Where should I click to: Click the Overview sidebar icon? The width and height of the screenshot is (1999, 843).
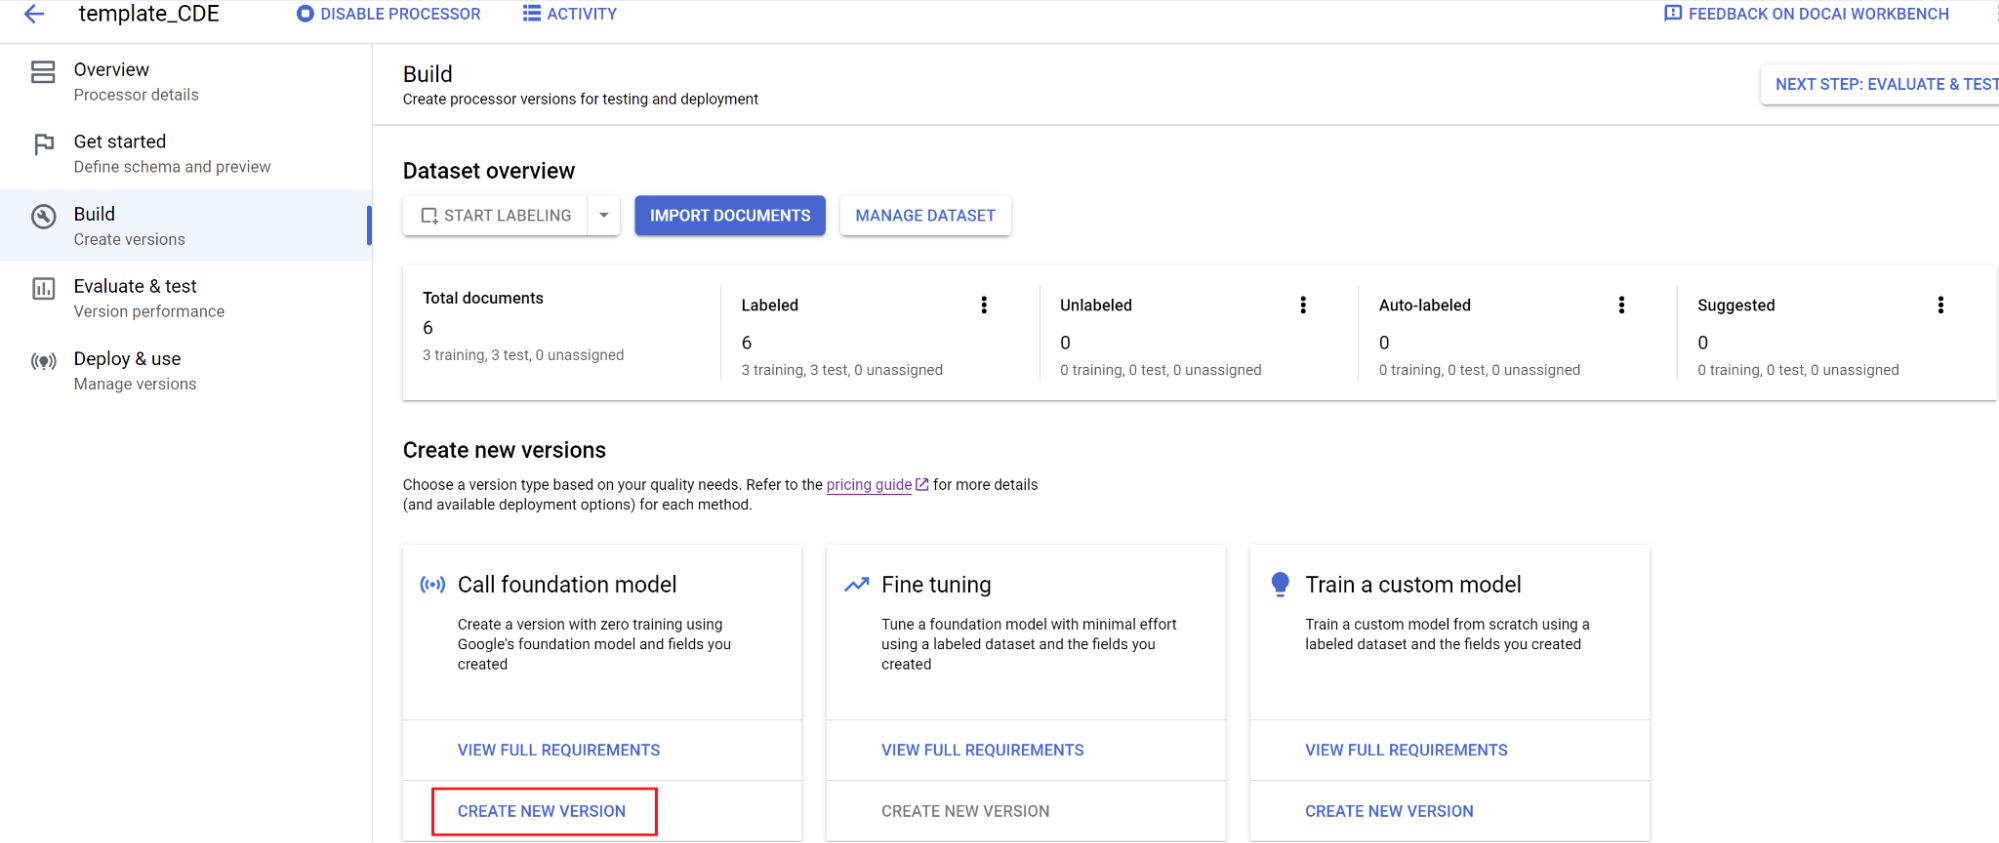(x=43, y=72)
